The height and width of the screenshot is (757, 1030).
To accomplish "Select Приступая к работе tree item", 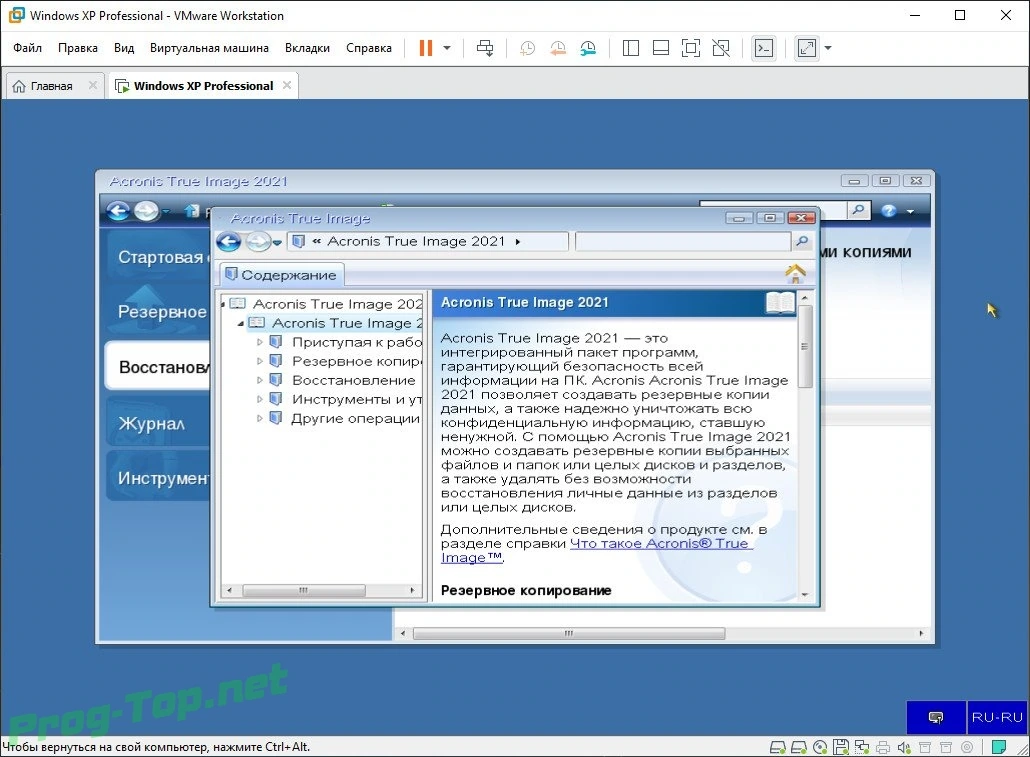I will pyautogui.click(x=357, y=342).
